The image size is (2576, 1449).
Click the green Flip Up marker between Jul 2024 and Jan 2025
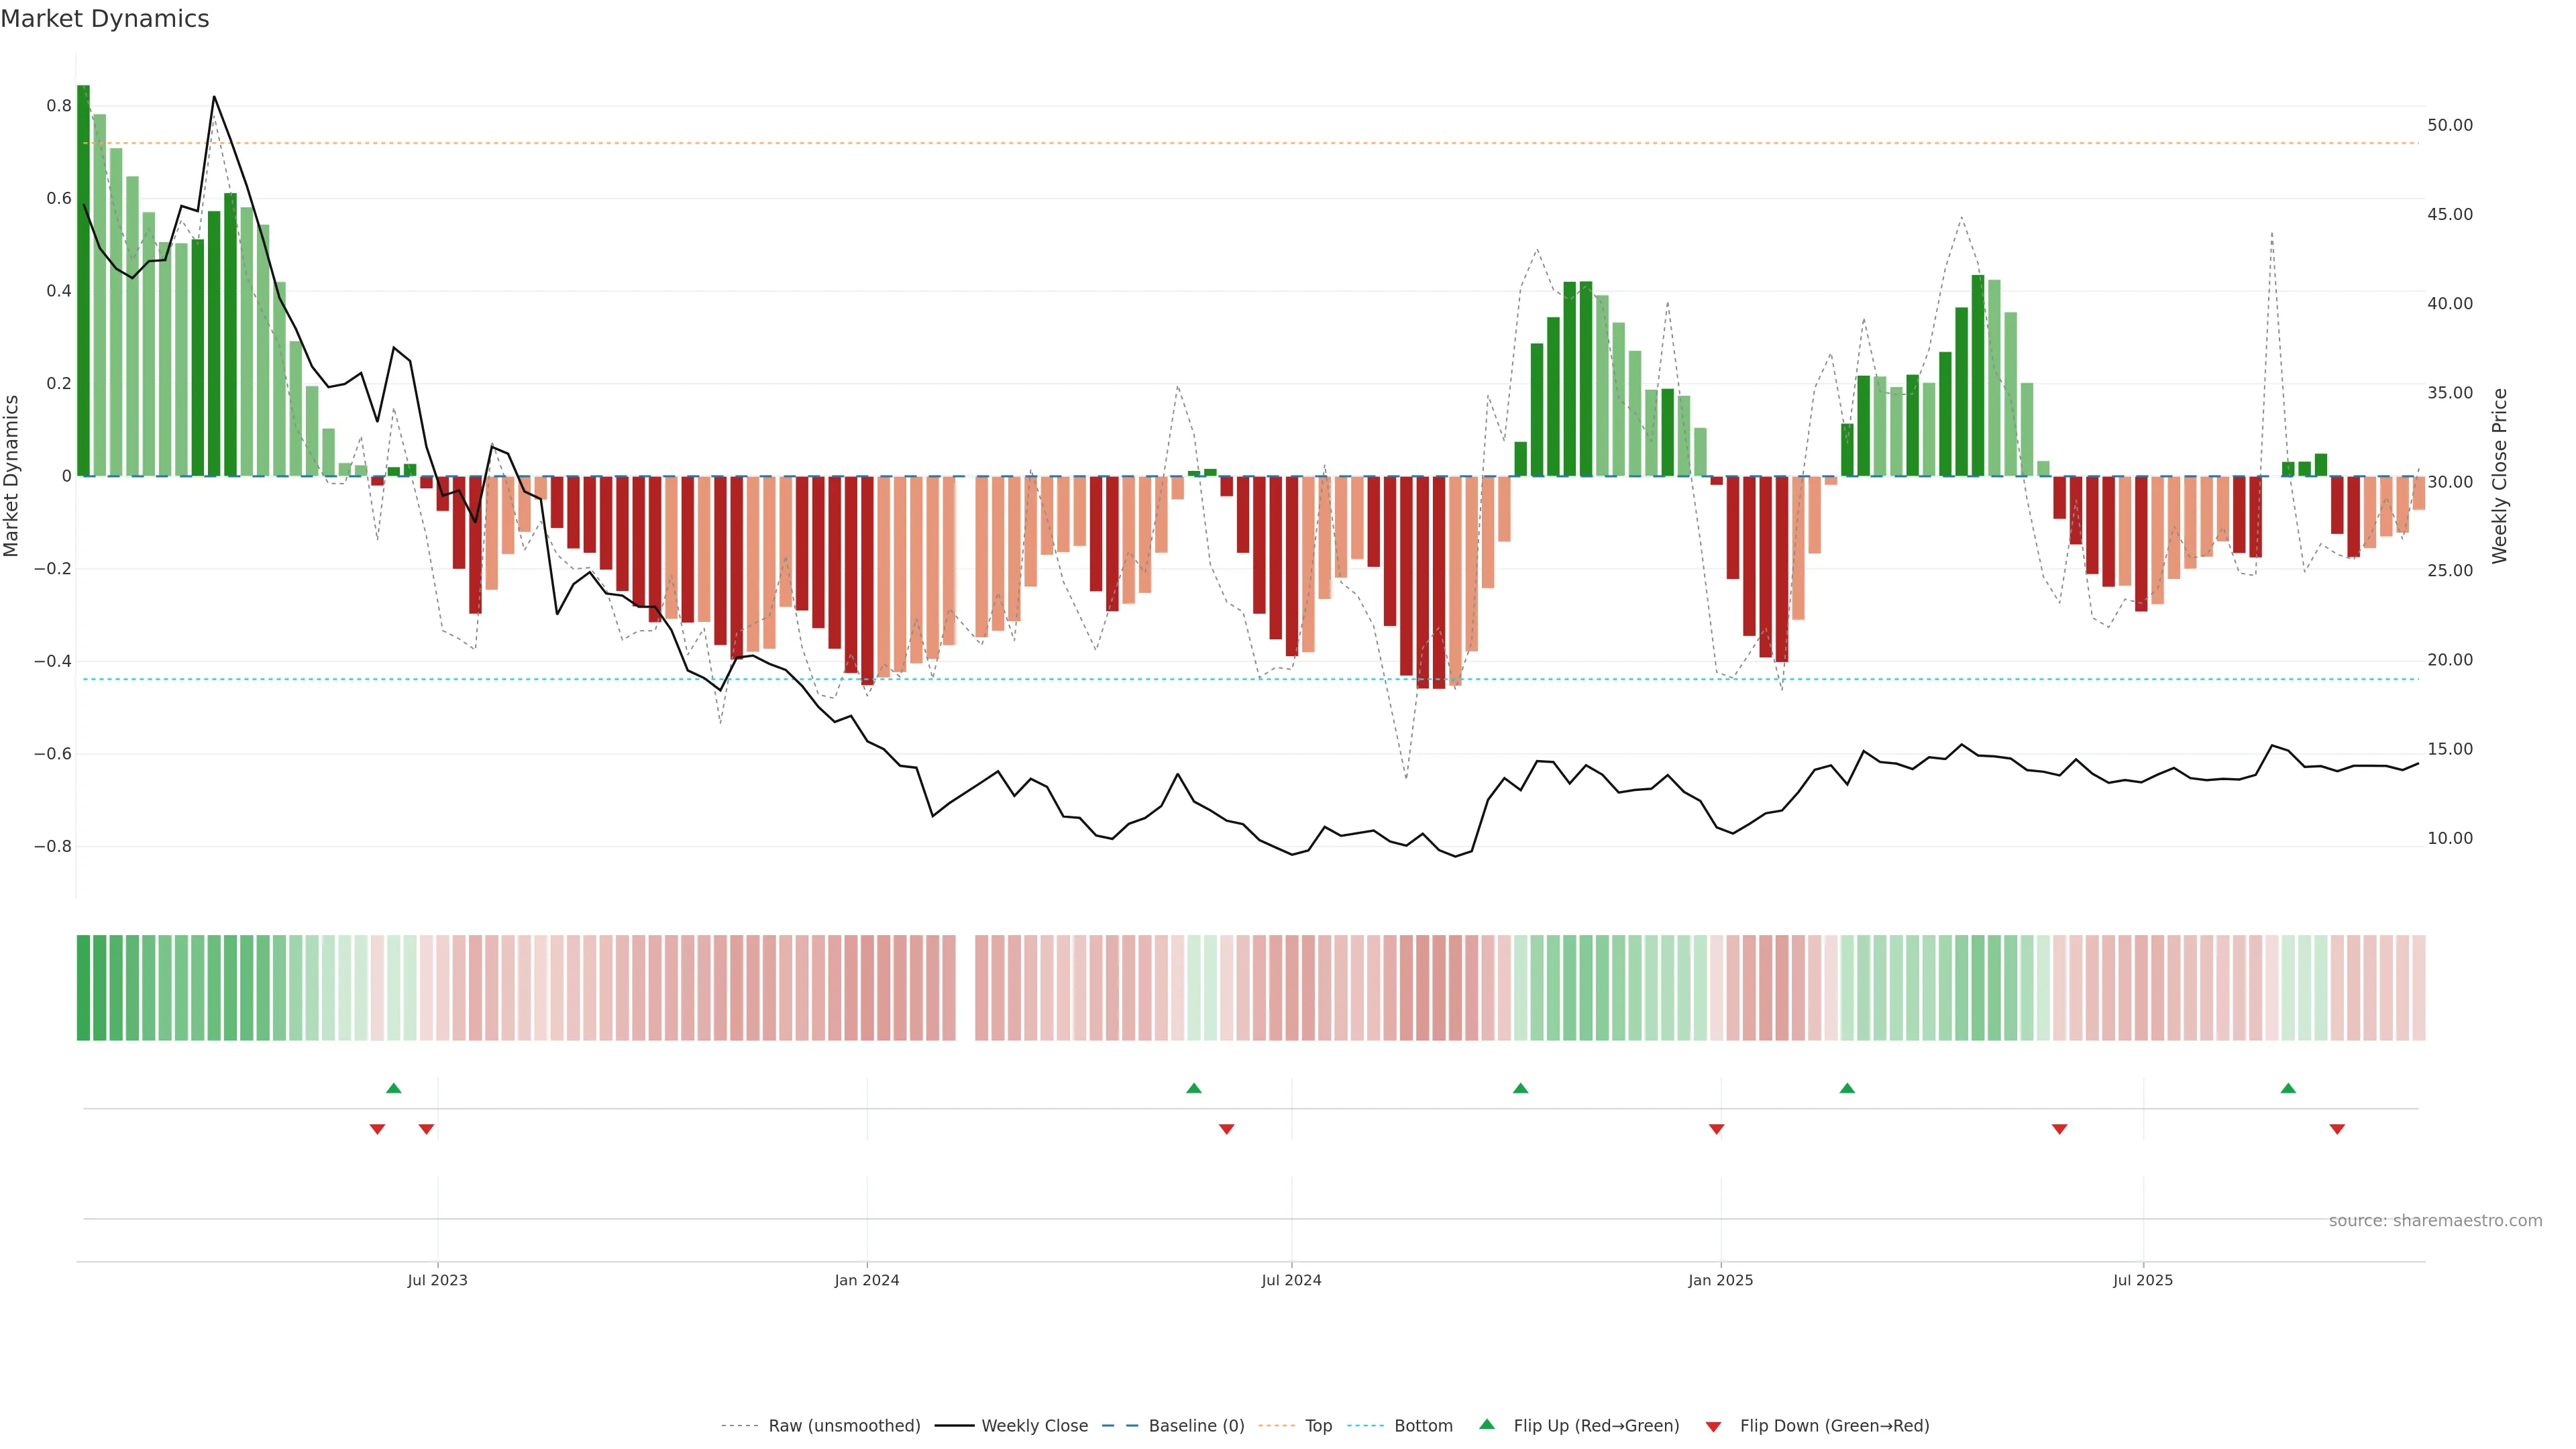(x=1520, y=1088)
